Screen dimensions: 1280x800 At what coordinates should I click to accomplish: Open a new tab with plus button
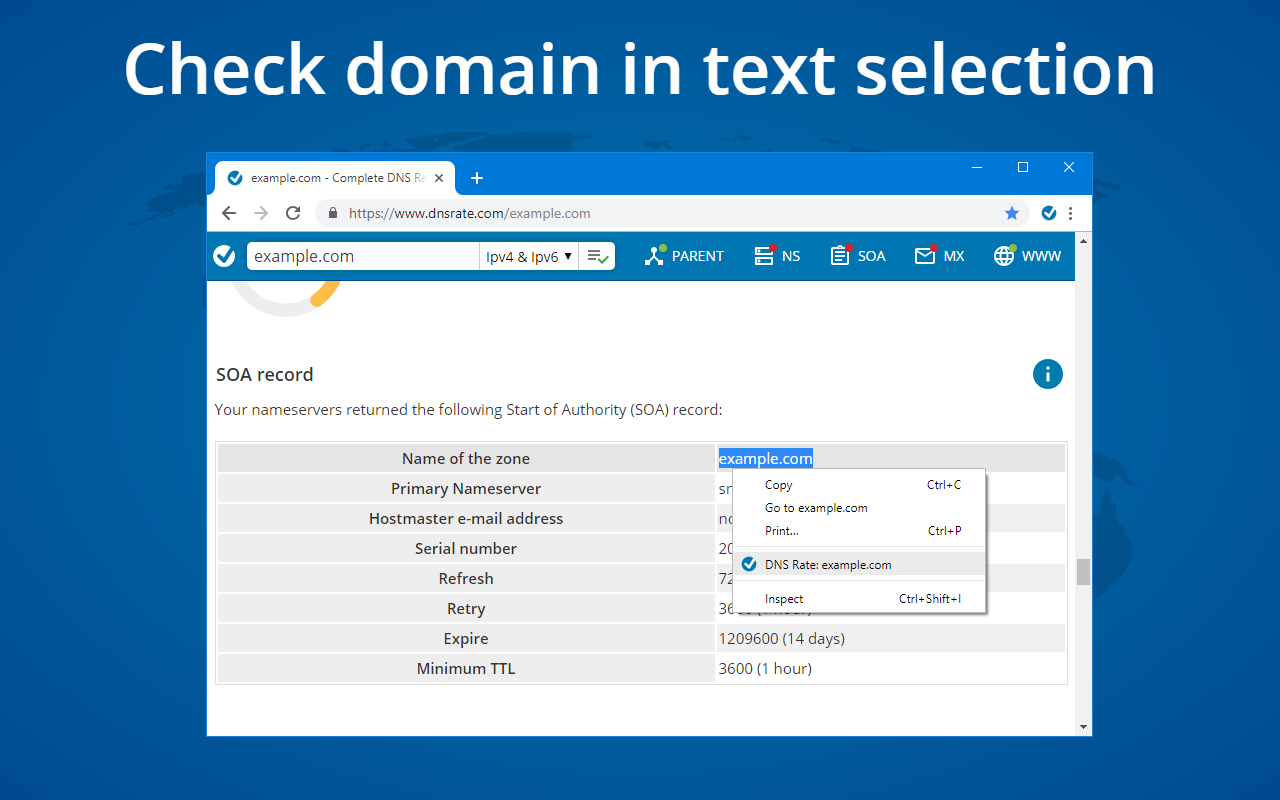pyautogui.click(x=477, y=178)
